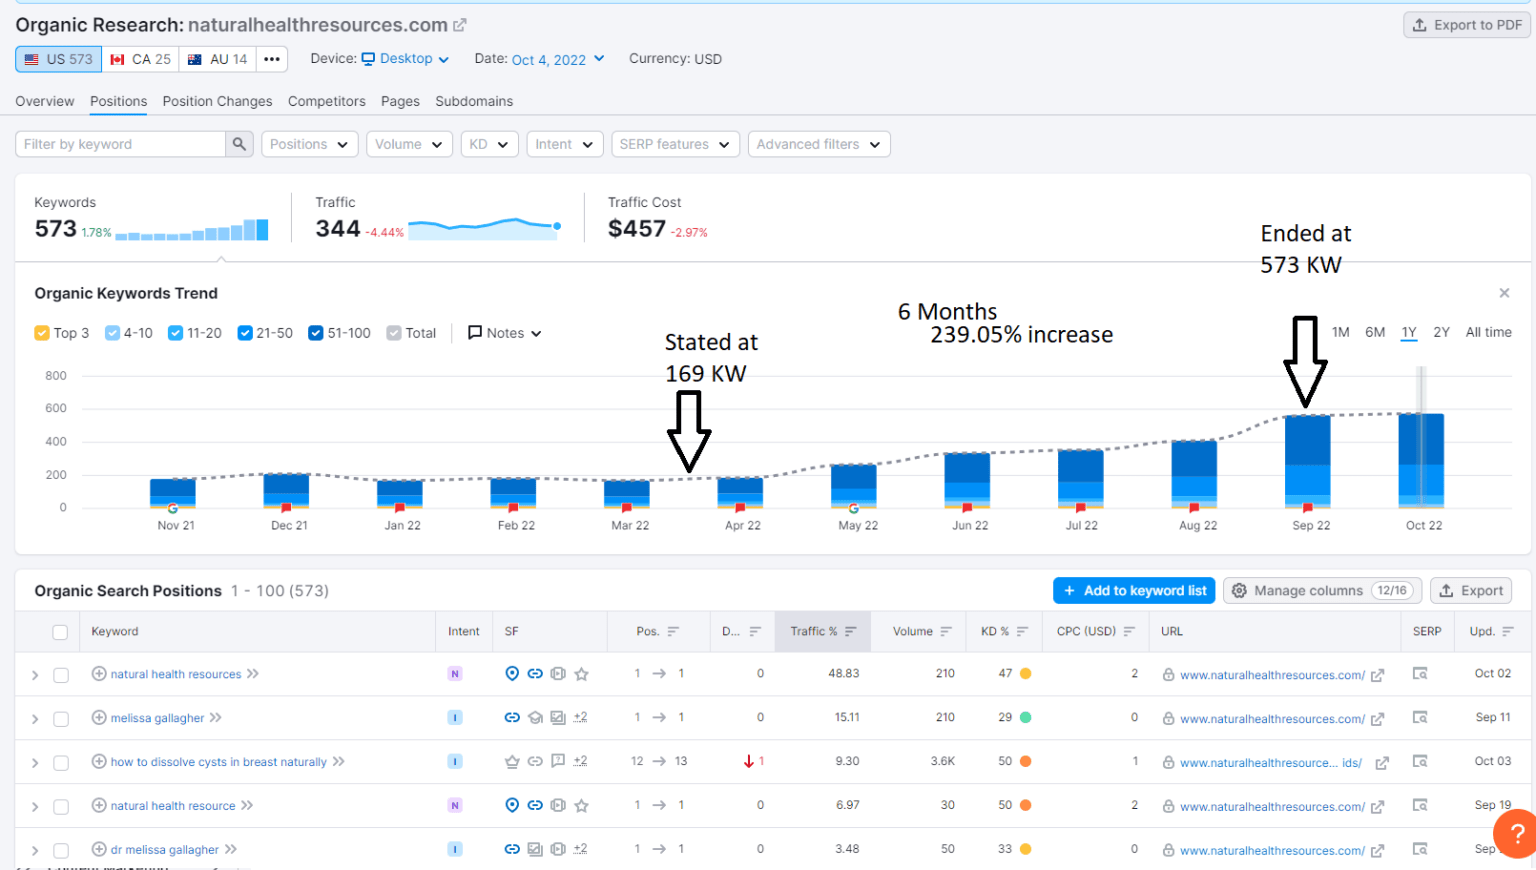Switch to the Pages tab
This screenshot has height=870, width=1536.
(400, 101)
